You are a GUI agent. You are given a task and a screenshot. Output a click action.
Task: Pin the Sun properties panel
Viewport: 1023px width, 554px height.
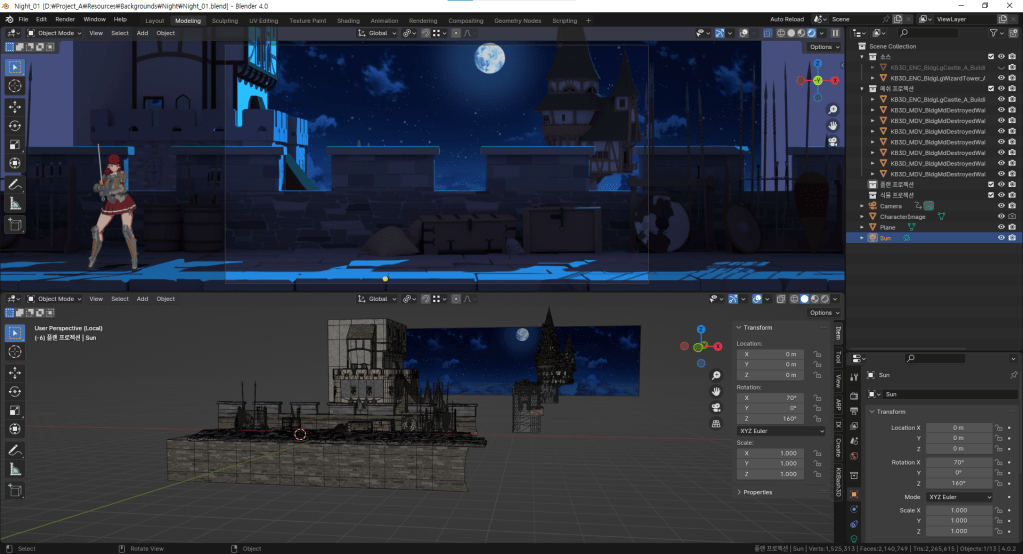pos(1013,375)
